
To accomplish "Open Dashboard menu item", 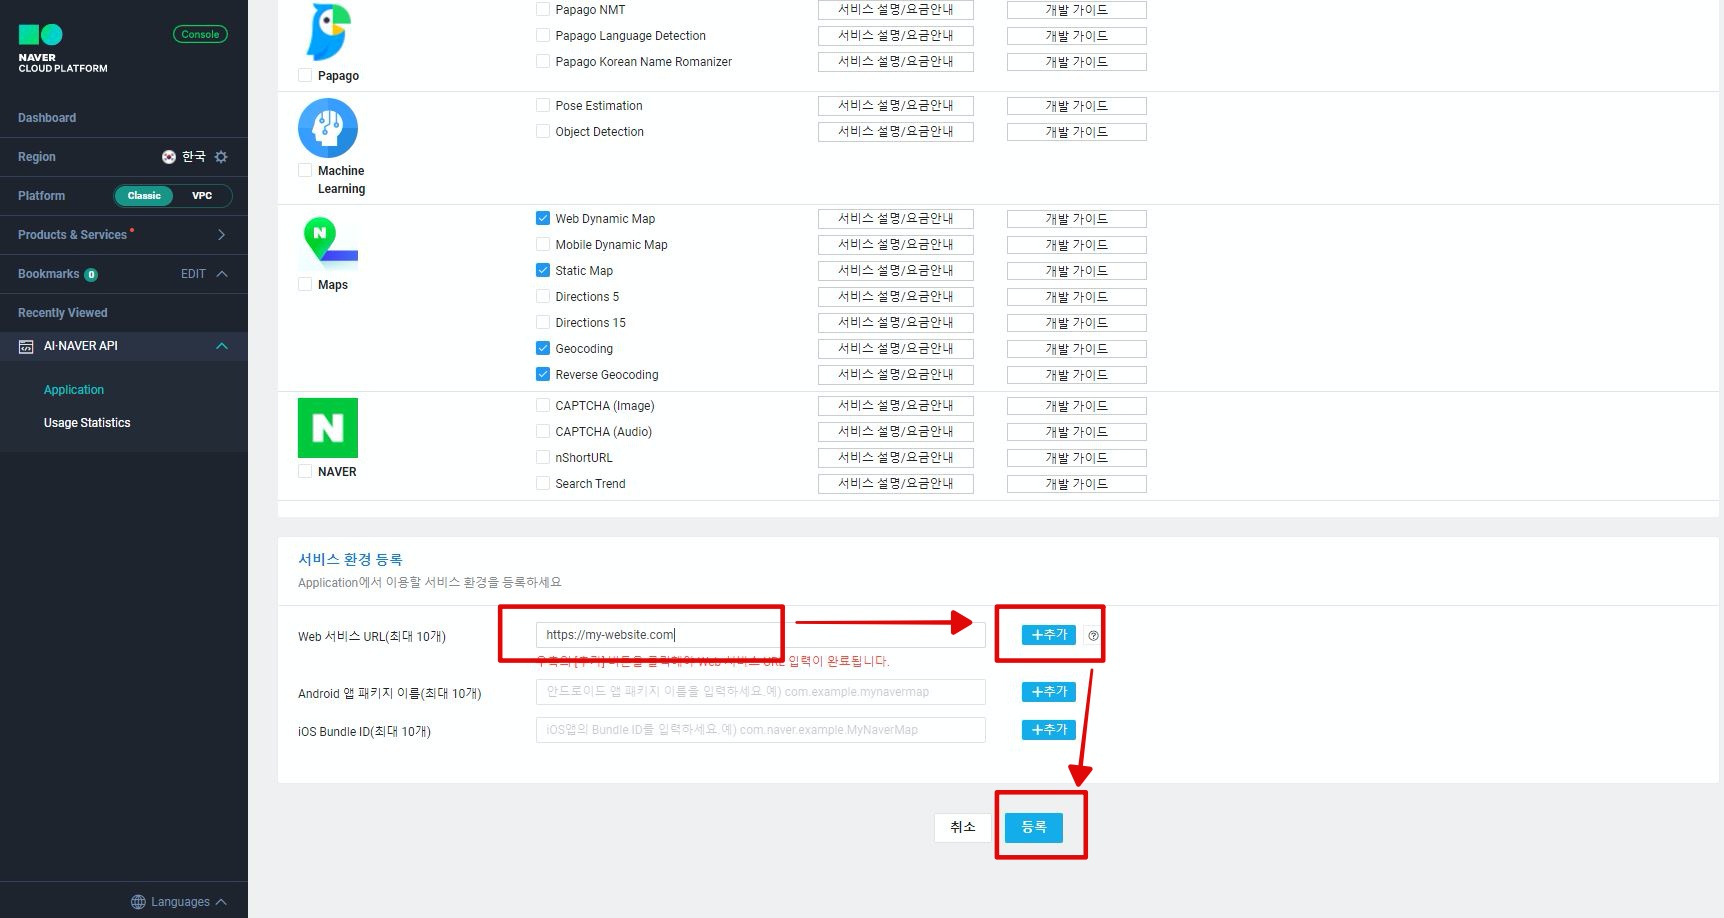I will (47, 118).
